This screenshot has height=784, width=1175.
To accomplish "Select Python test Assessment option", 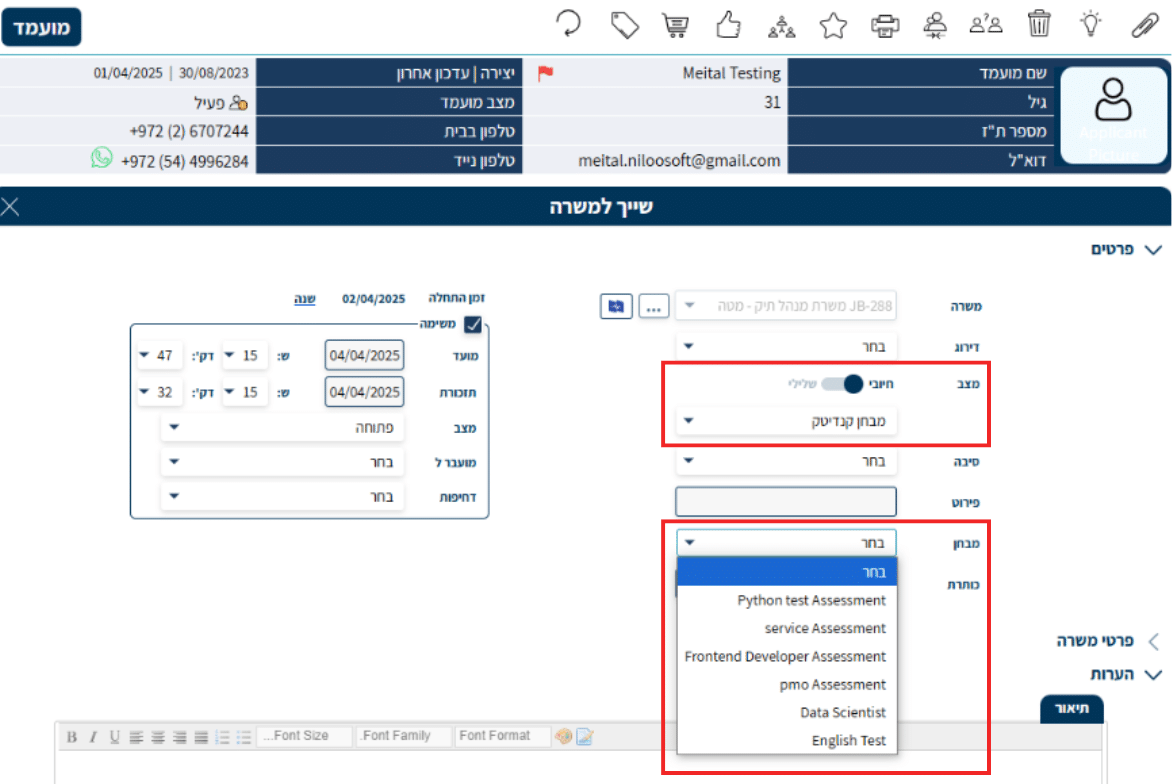I will [x=787, y=600].
